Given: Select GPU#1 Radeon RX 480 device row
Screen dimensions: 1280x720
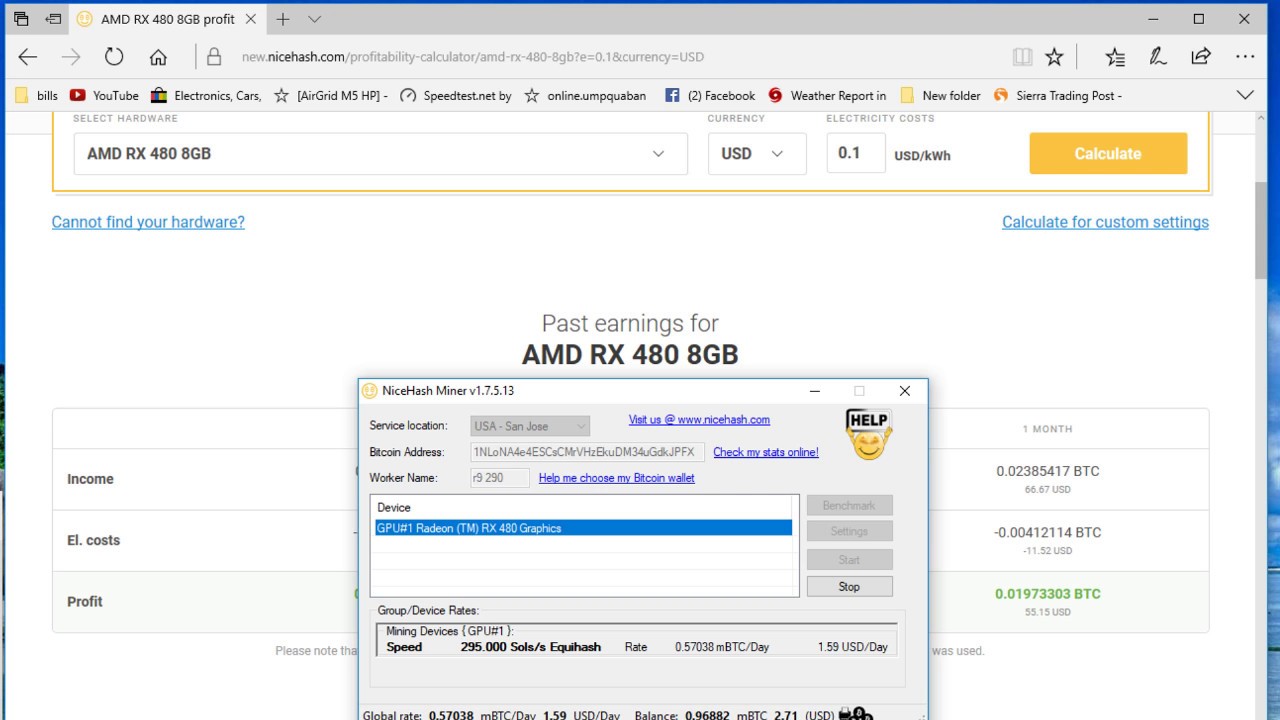Looking at the screenshot, I should (x=583, y=528).
